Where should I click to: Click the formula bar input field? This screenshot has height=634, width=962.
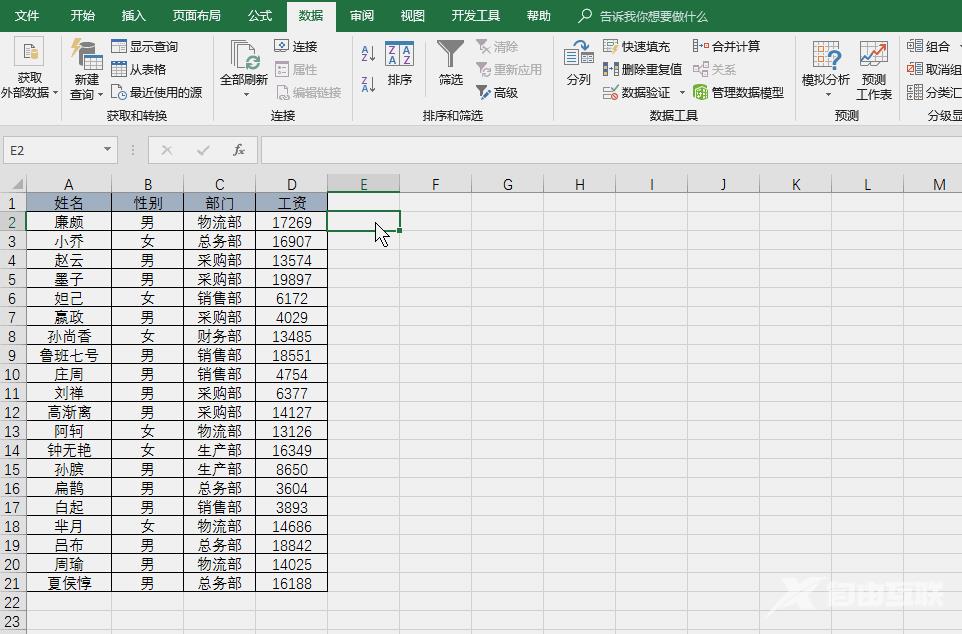[600, 150]
